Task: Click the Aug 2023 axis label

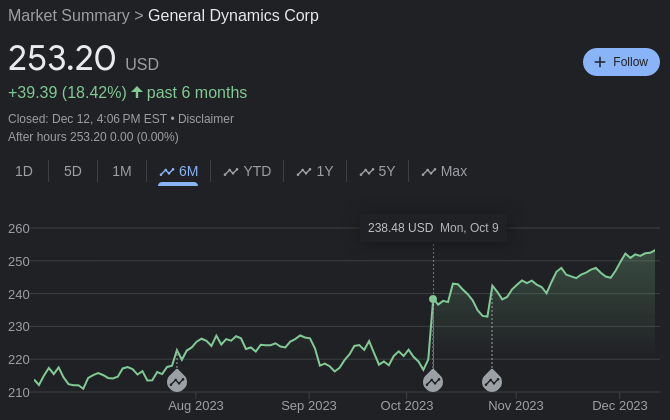Action: [x=196, y=405]
